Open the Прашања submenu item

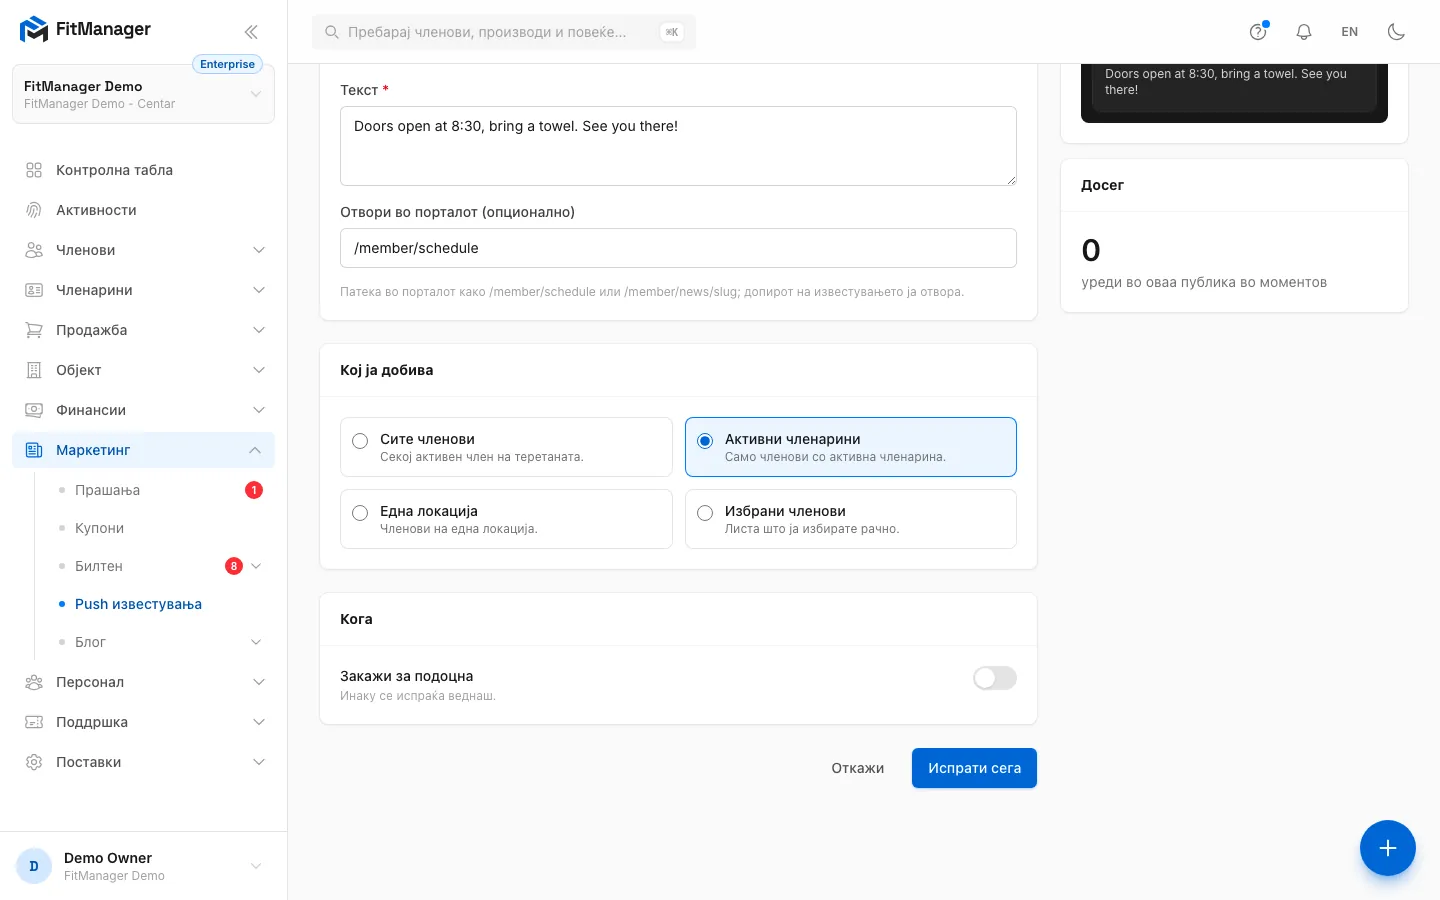pyautogui.click(x=107, y=490)
